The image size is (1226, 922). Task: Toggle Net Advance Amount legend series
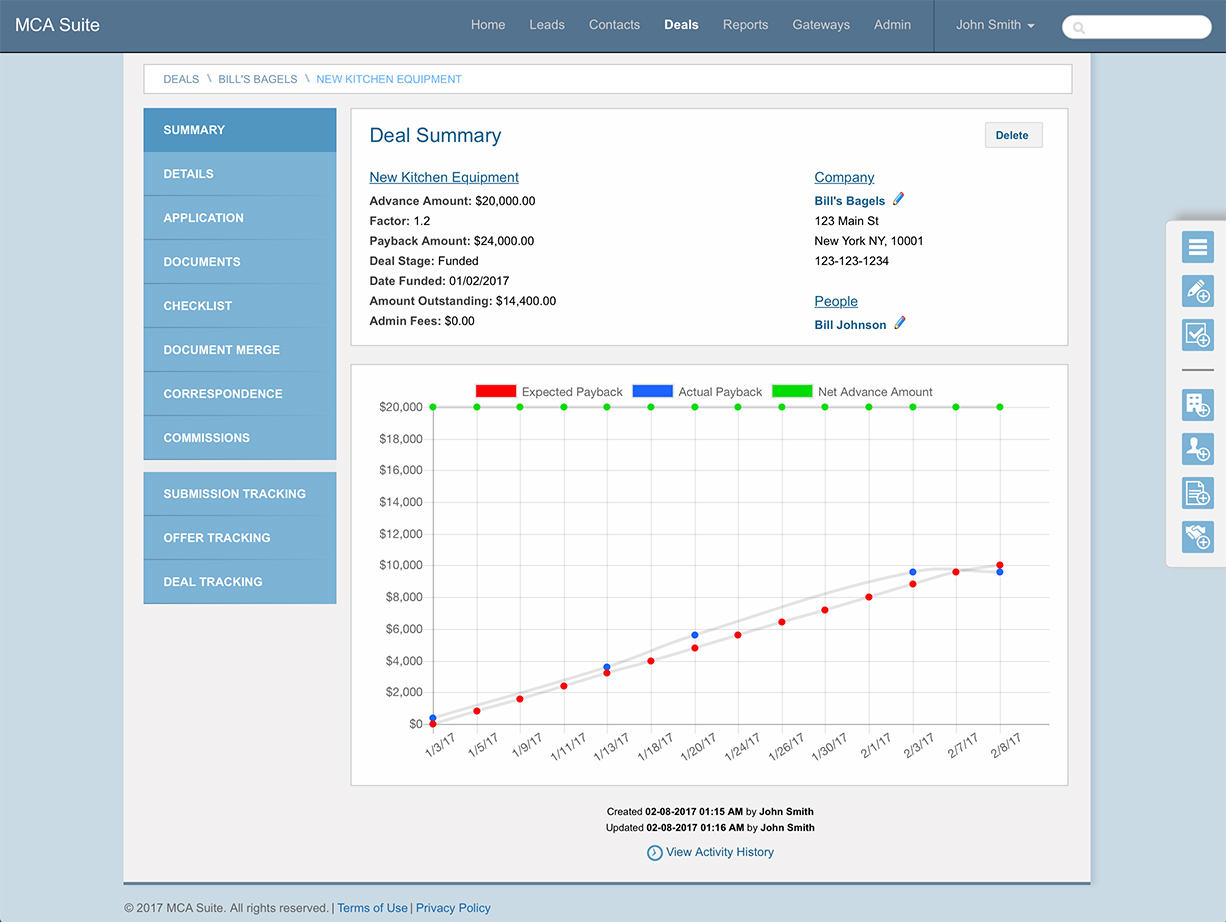[x=852, y=392]
